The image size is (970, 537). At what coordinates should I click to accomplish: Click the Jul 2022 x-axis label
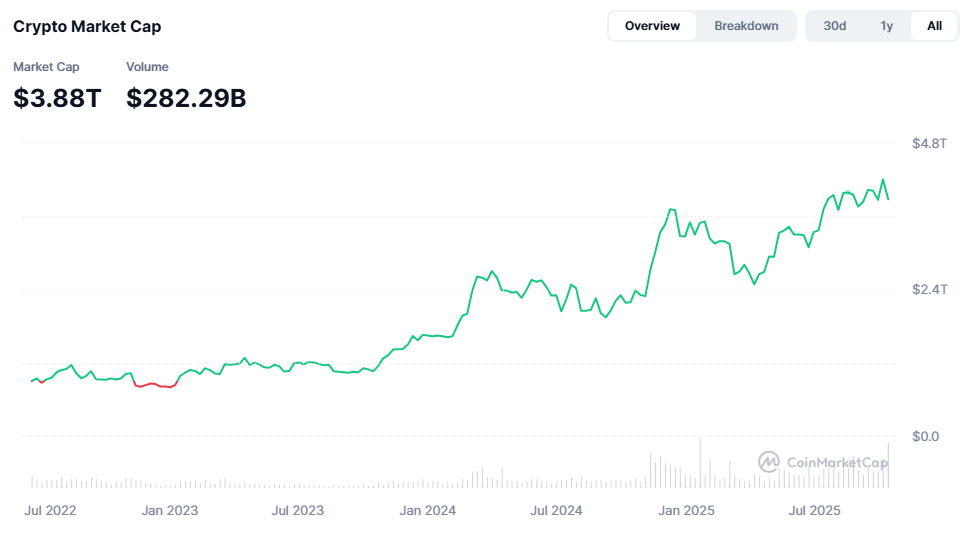(x=50, y=510)
